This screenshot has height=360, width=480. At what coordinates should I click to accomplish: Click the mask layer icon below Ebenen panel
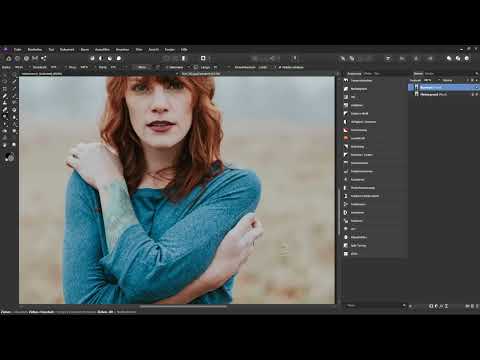point(431,306)
